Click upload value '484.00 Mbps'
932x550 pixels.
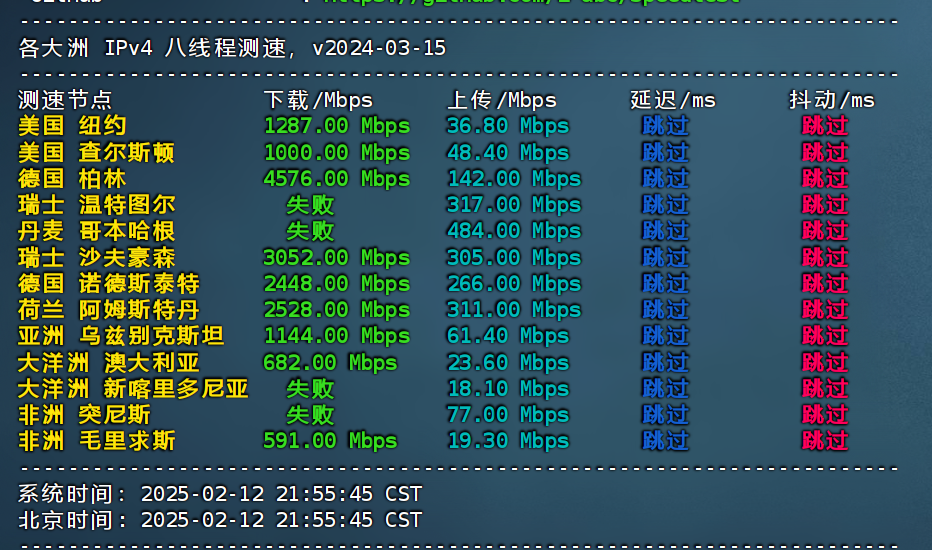point(514,231)
